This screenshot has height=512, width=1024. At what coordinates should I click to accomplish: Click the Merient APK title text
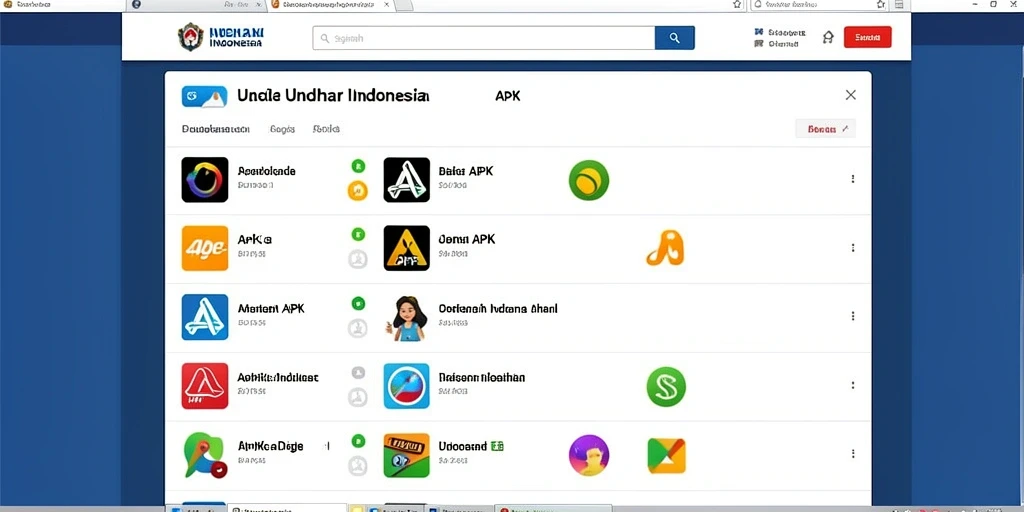point(271,308)
